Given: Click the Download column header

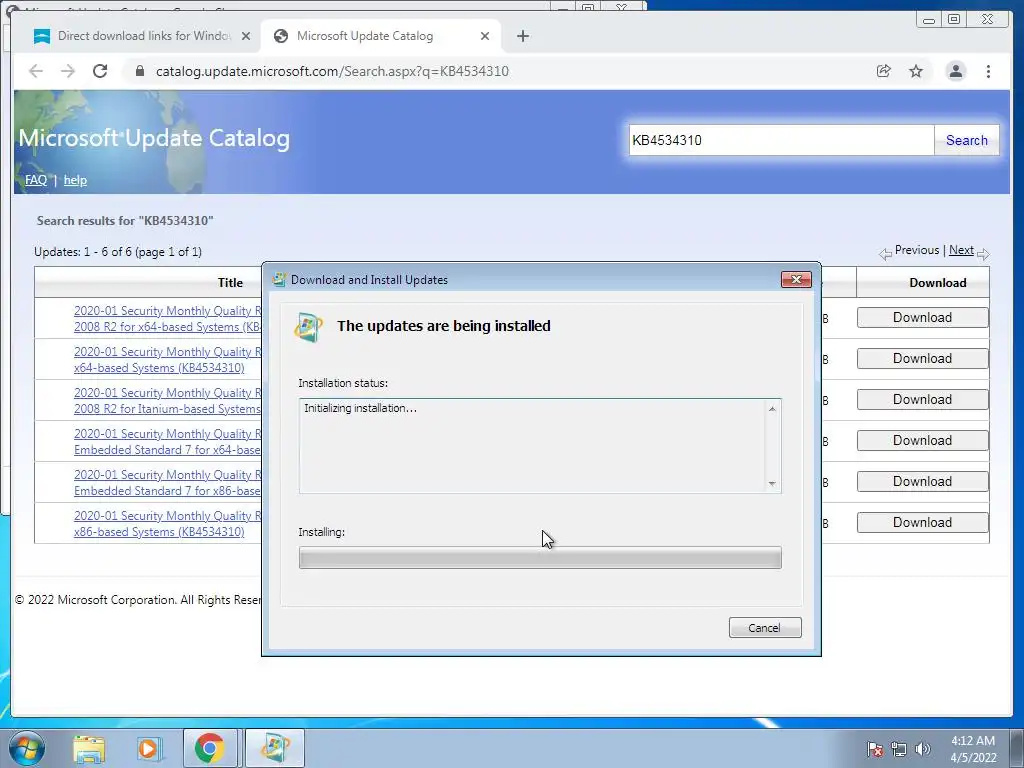Looking at the screenshot, I should point(938,283).
